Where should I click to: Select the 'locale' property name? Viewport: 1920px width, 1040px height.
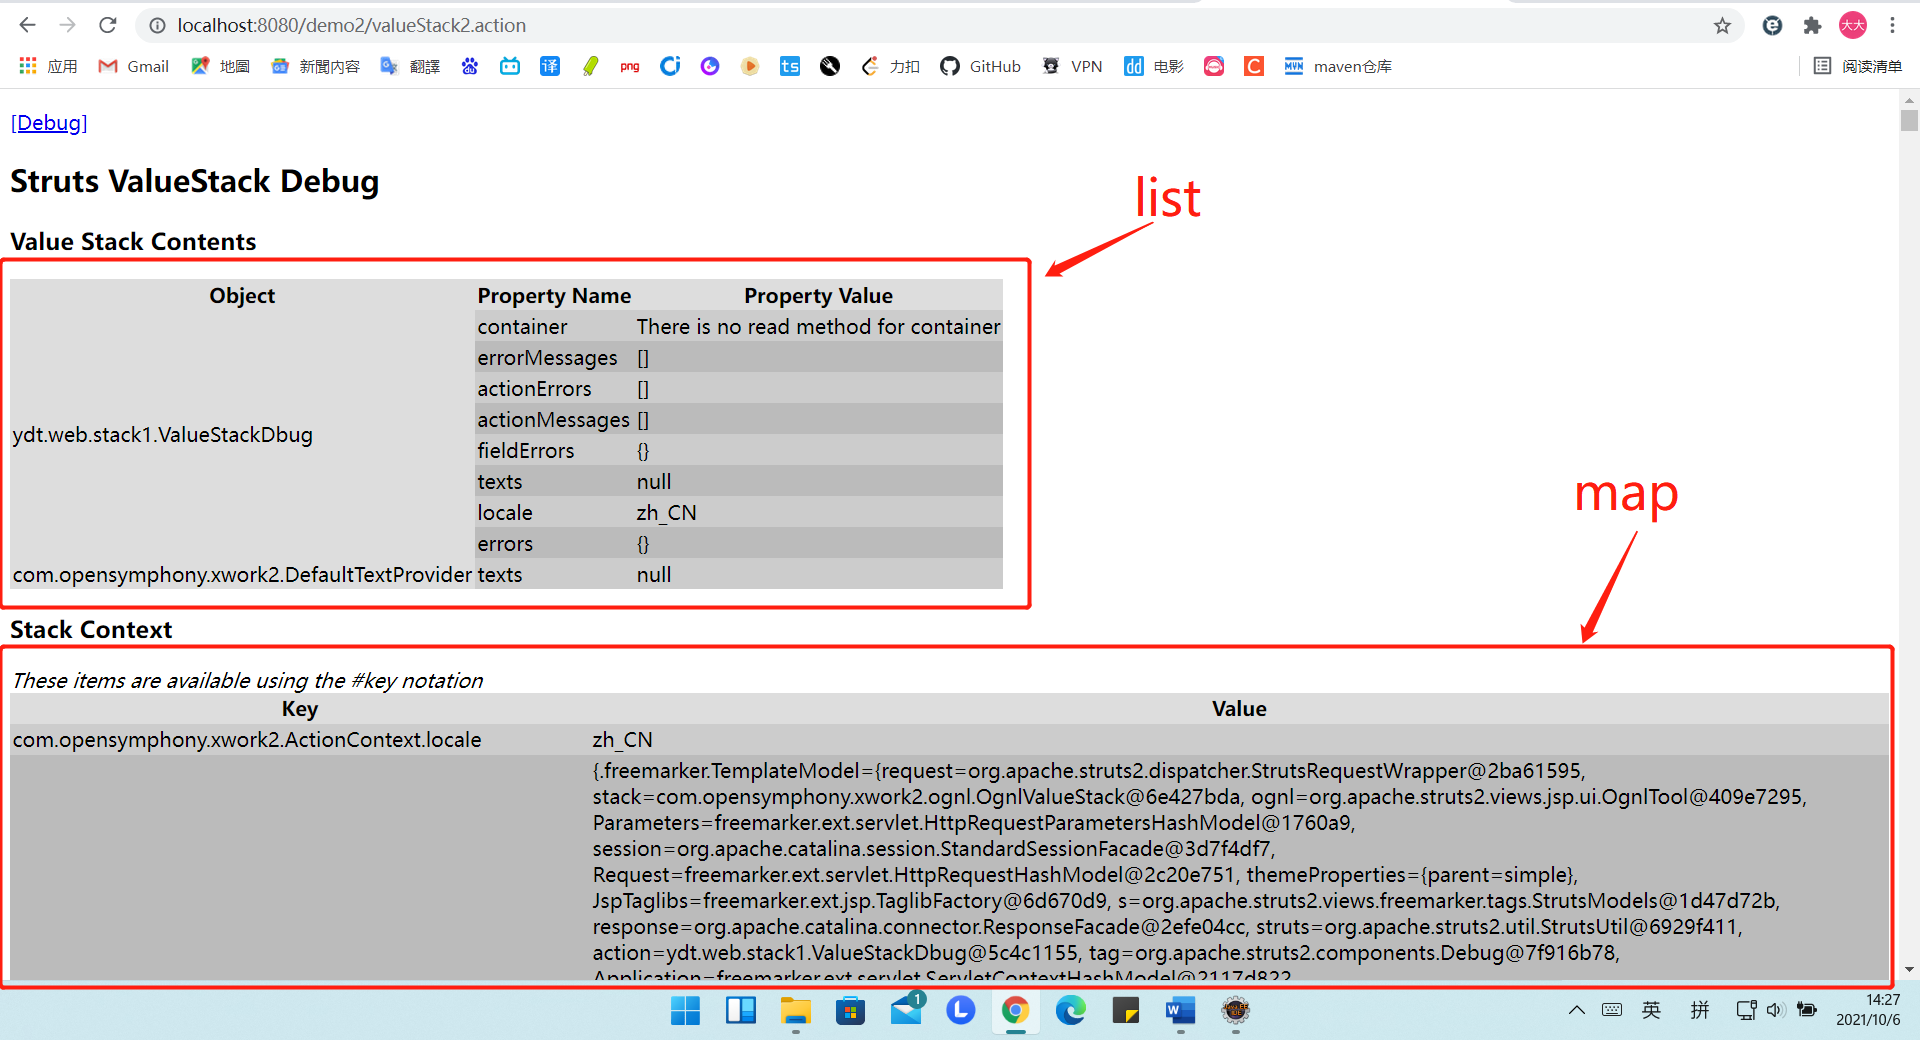click(505, 513)
